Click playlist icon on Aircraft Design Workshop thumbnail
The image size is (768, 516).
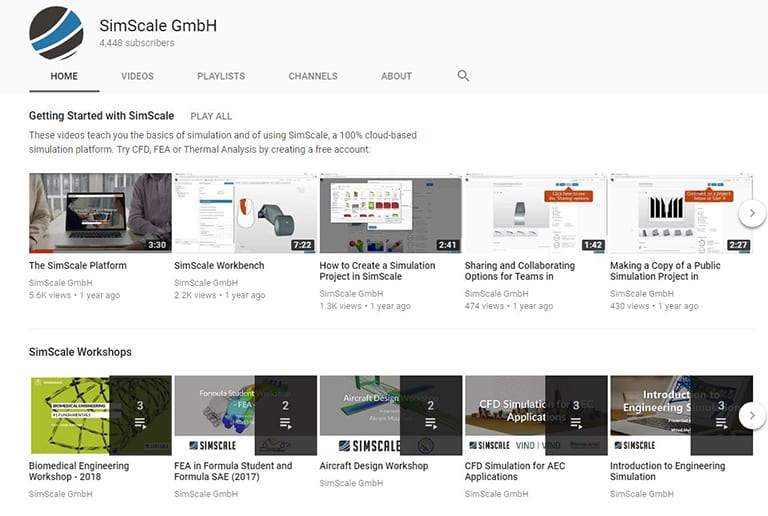(431, 423)
